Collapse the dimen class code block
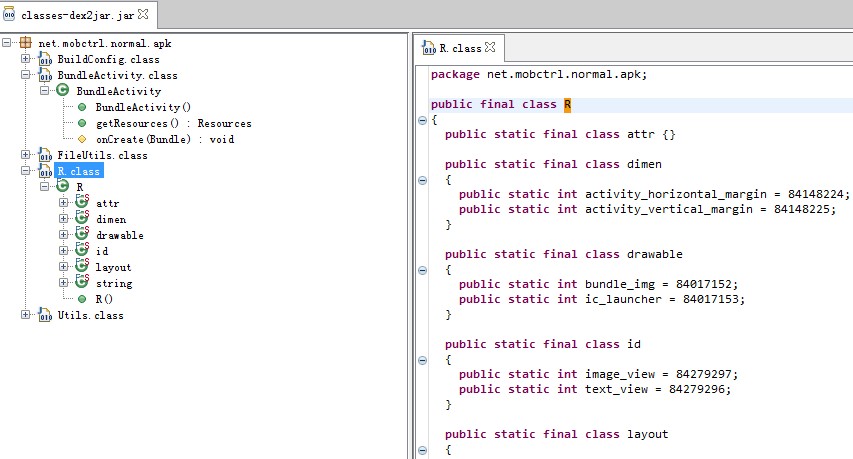The width and height of the screenshot is (853, 459). point(422,180)
